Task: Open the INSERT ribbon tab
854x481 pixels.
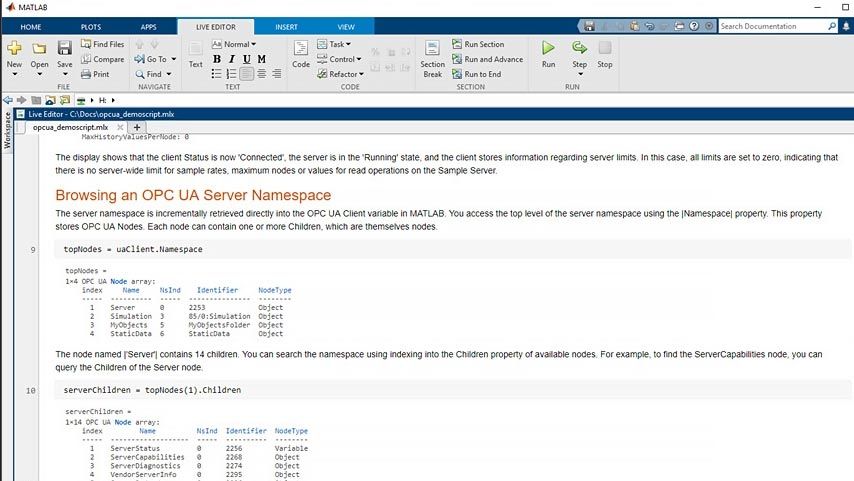Action: [x=286, y=27]
